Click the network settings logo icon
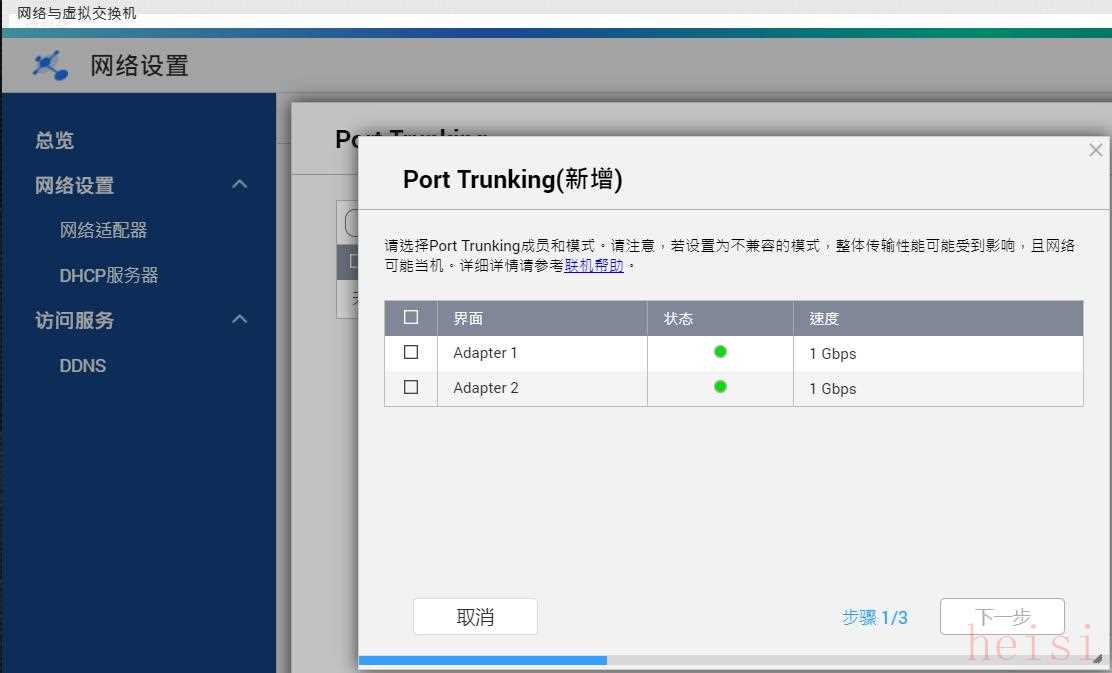Screen dimensions: 1112x673 [x=50, y=66]
